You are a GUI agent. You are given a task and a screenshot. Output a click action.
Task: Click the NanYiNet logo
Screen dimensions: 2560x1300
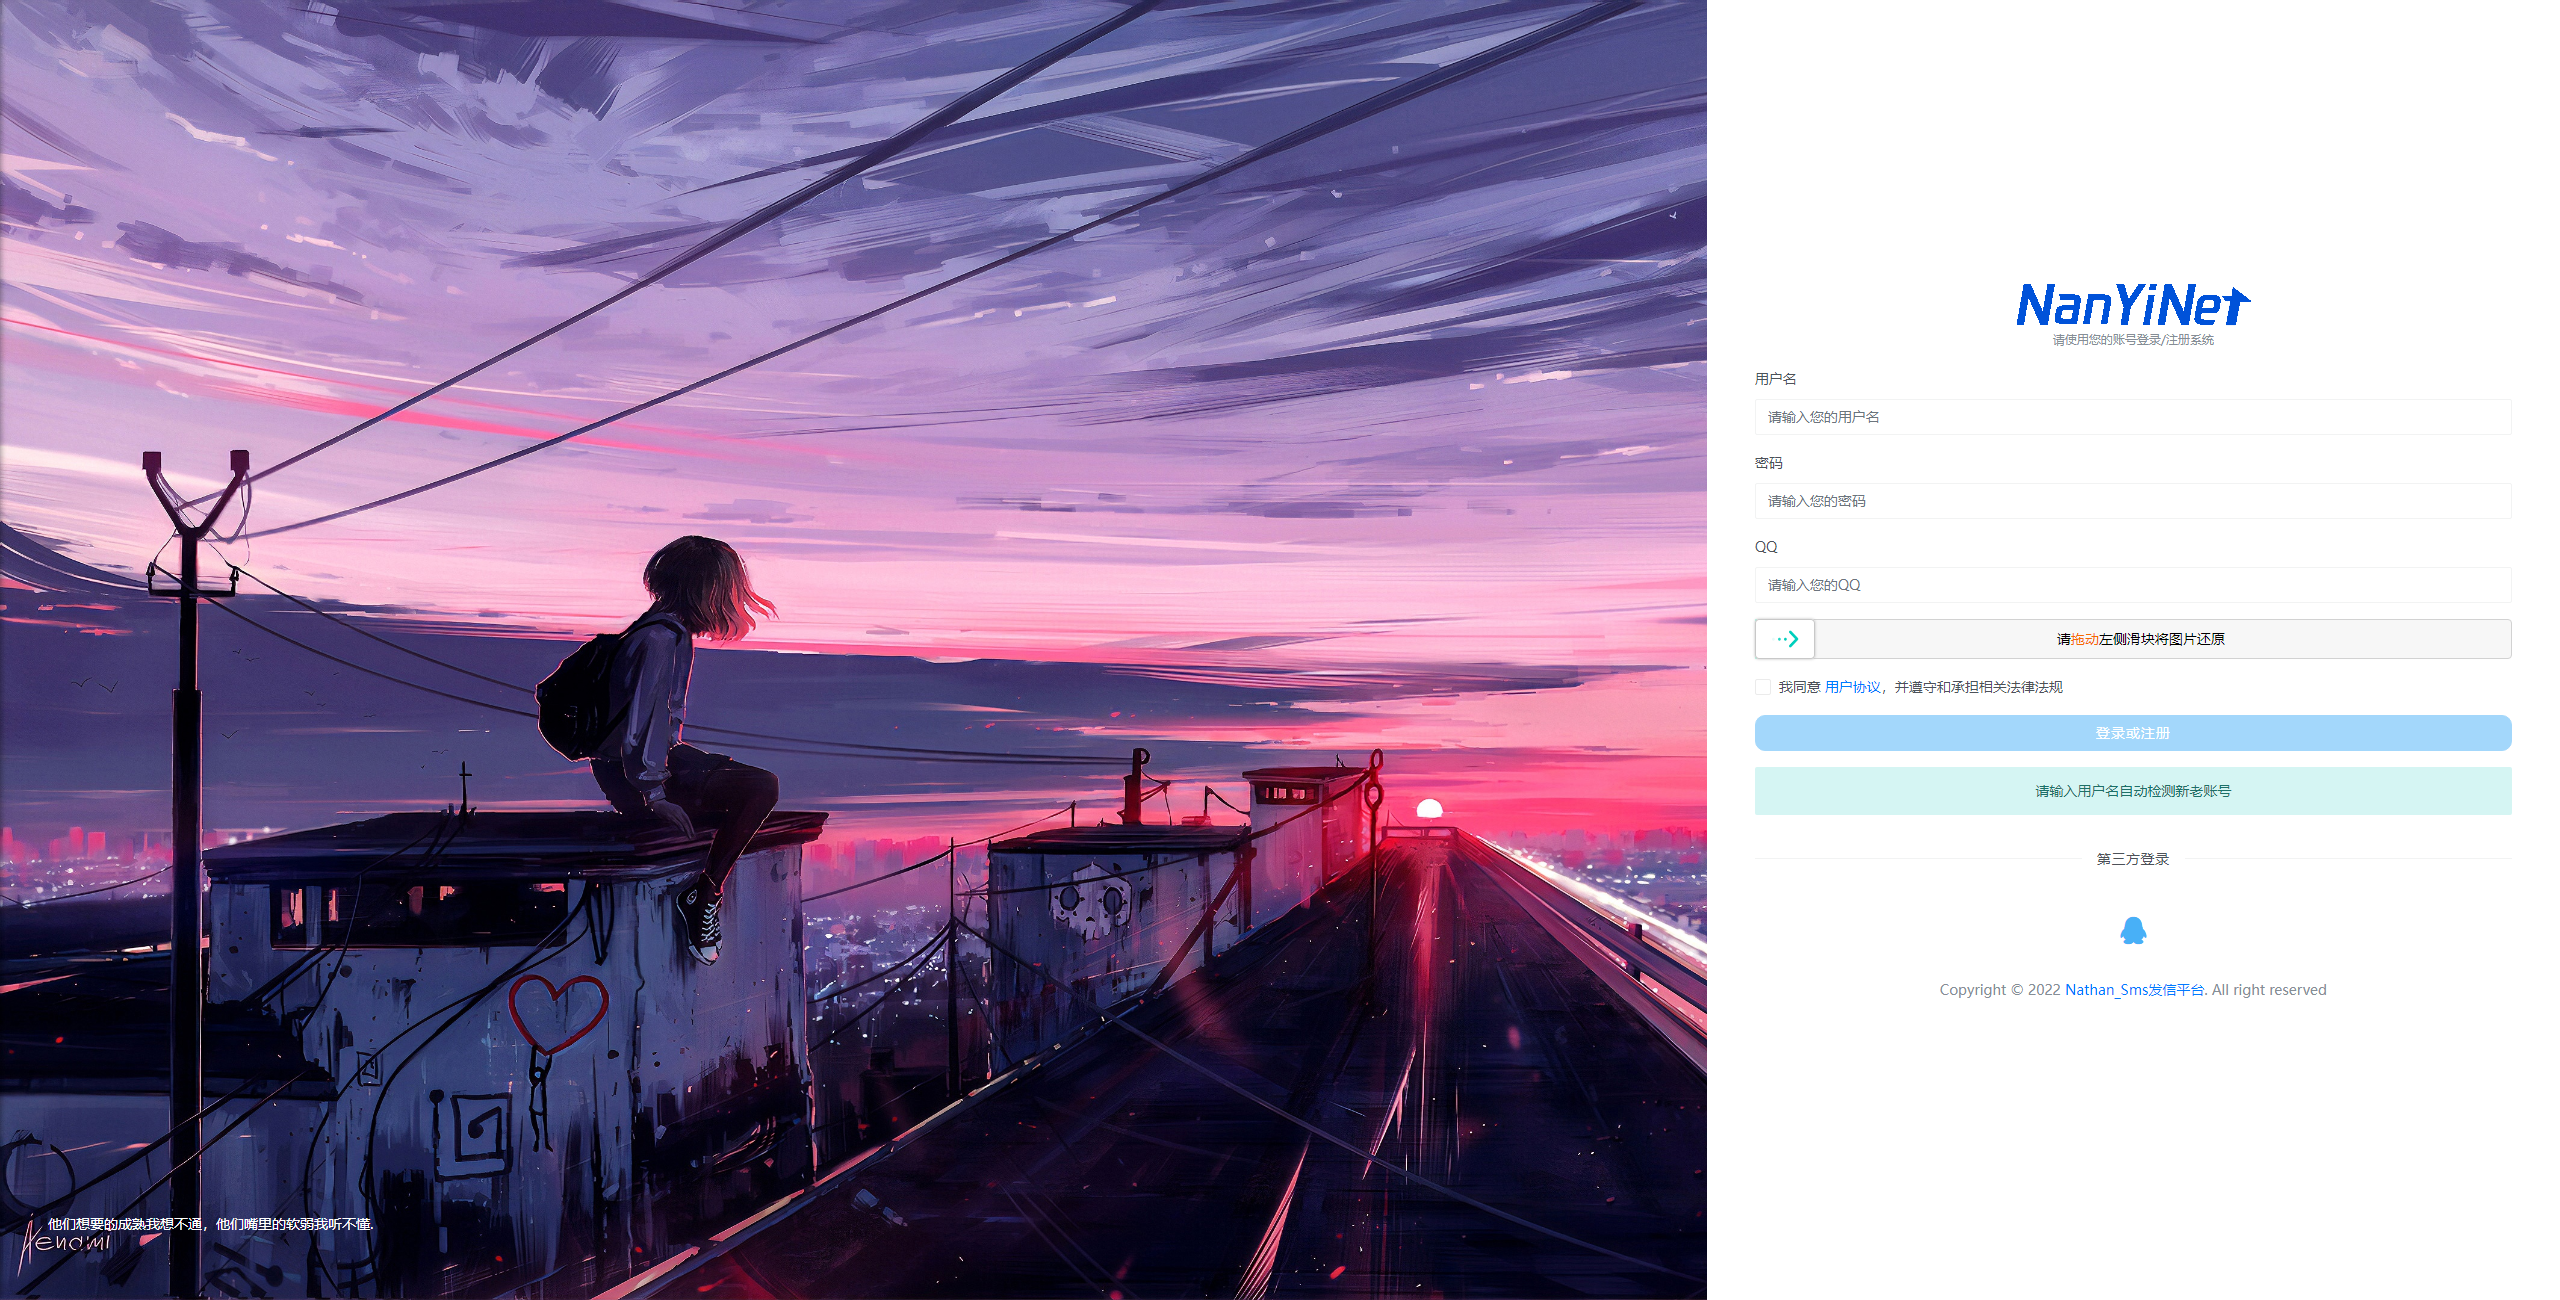tap(2132, 305)
